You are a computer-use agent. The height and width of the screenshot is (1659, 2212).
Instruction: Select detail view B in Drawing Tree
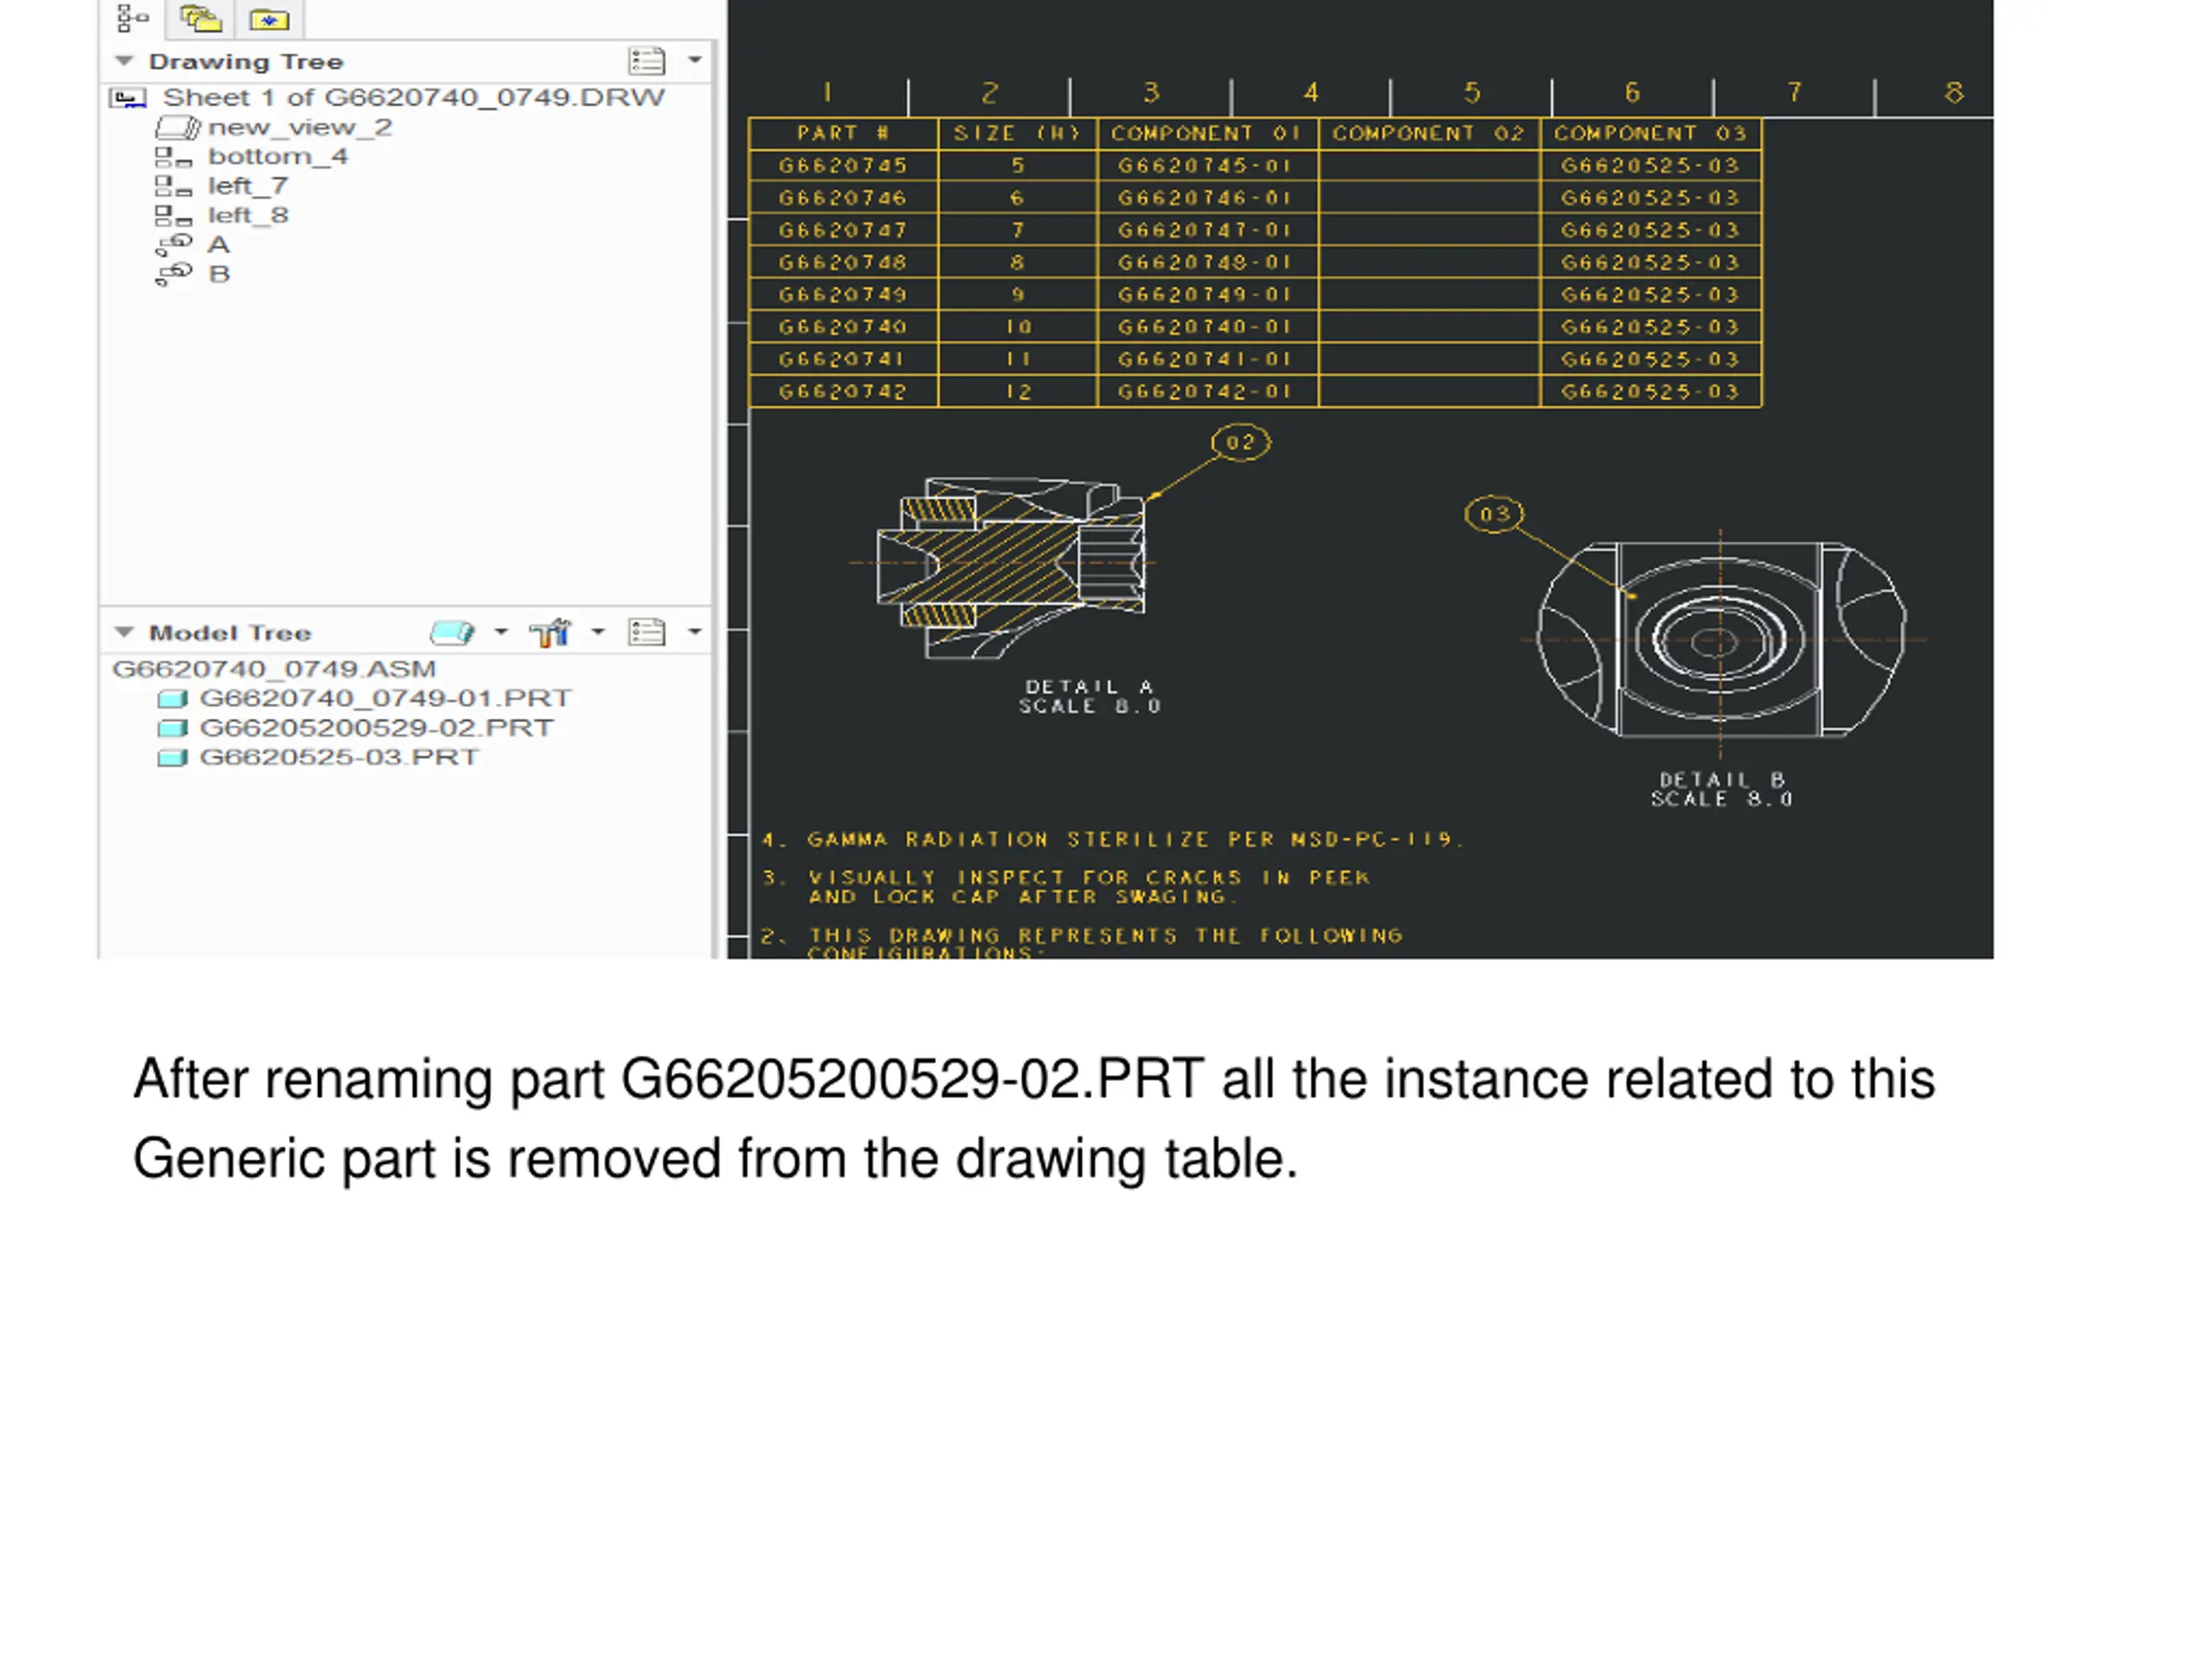(x=219, y=274)
